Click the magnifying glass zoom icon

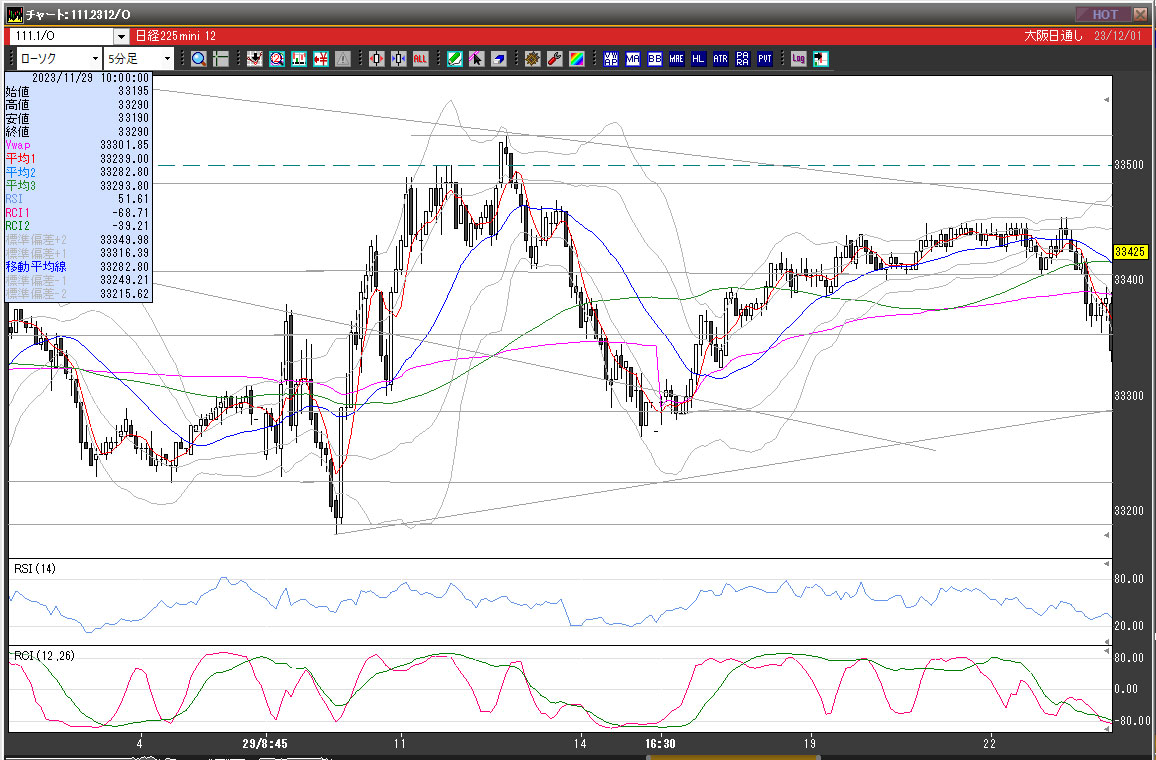click(x=198, y=59)
